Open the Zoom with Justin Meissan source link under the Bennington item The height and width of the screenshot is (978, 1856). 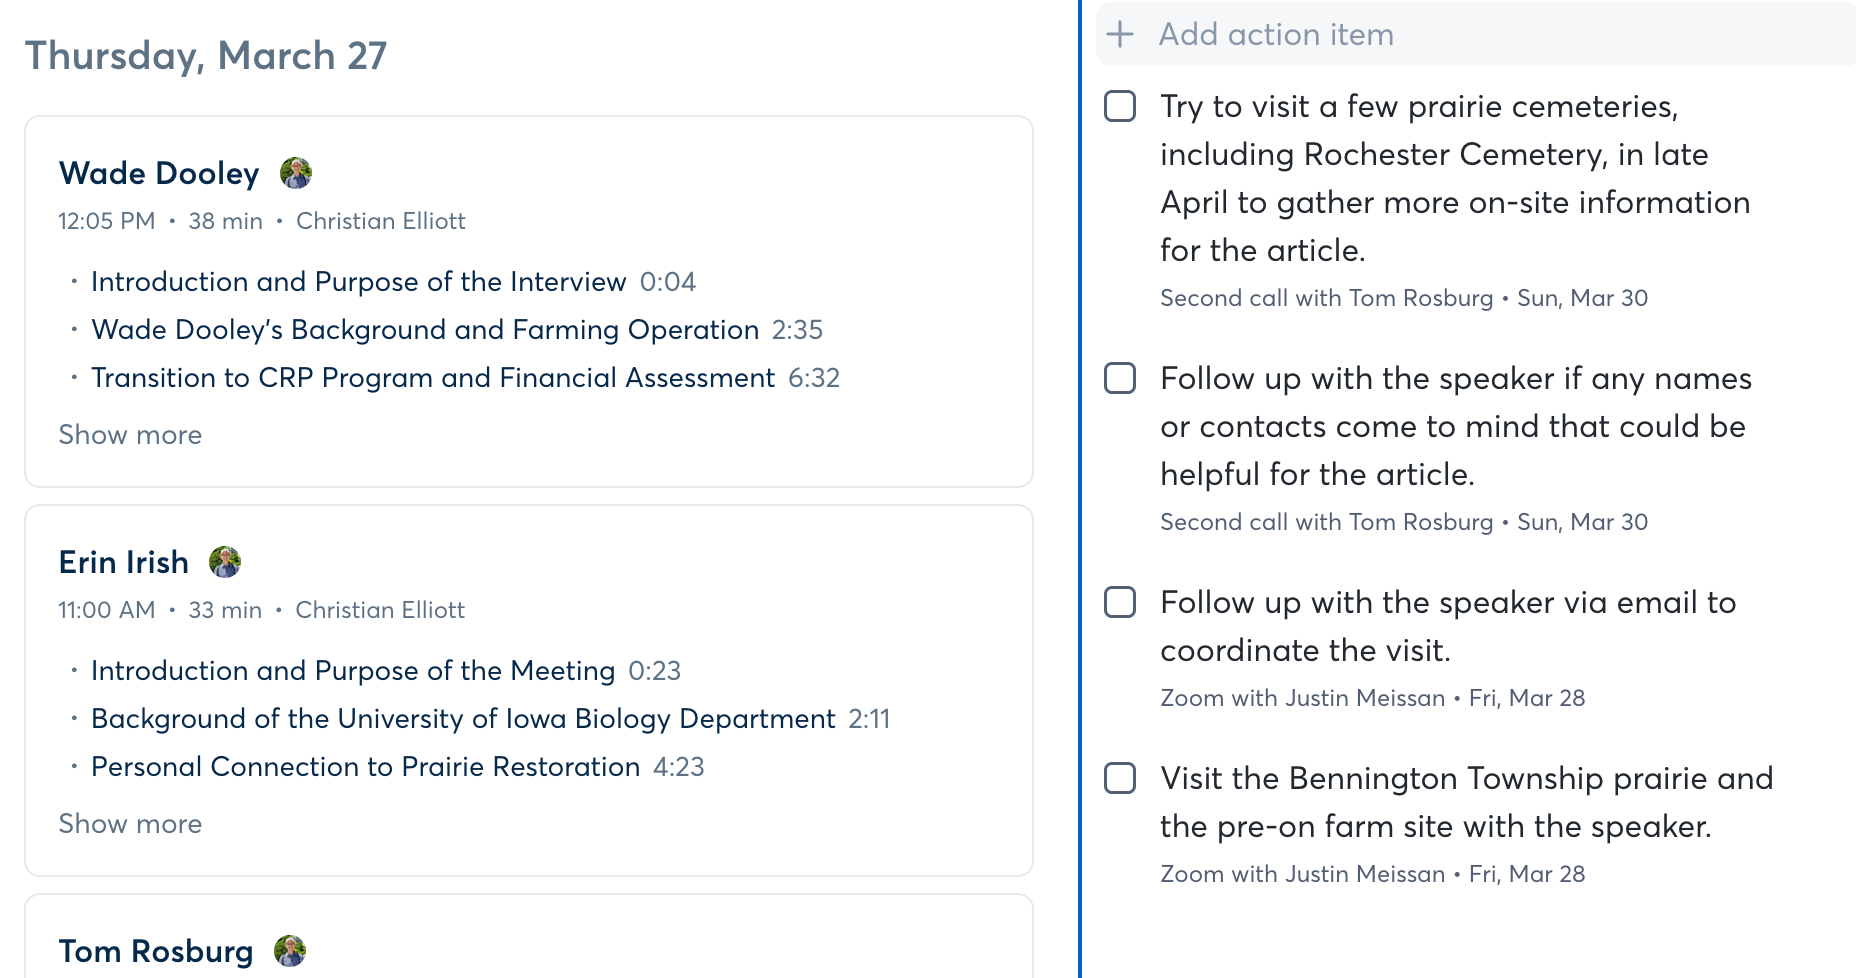pyautogui.click(x=1302, y=874)
